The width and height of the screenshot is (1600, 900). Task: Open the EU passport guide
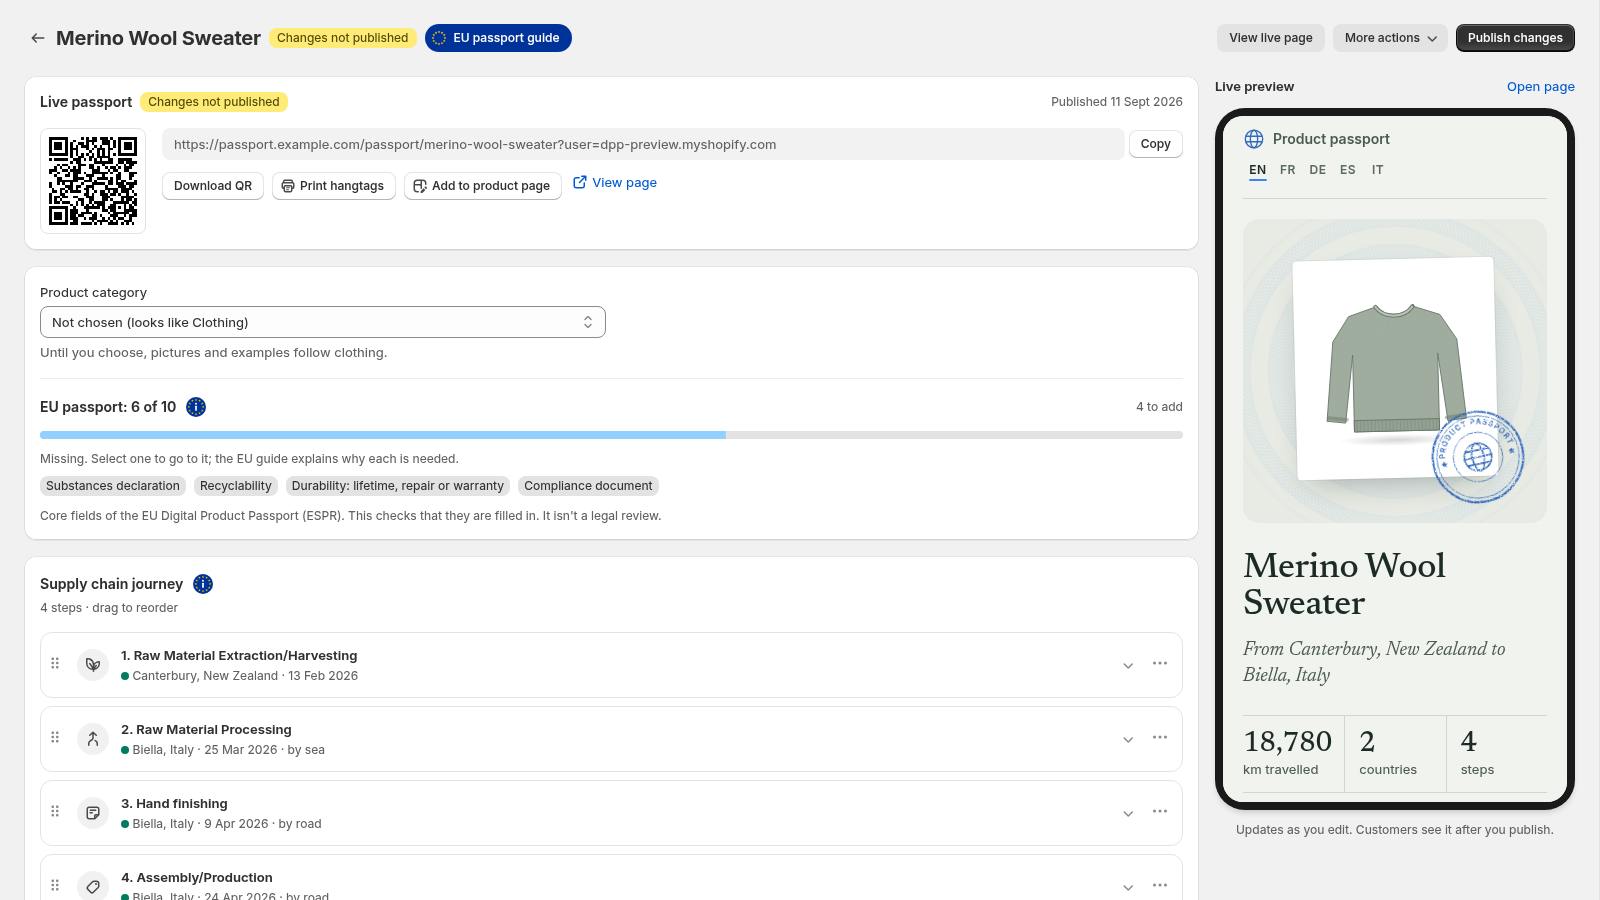tap(498, 38)
